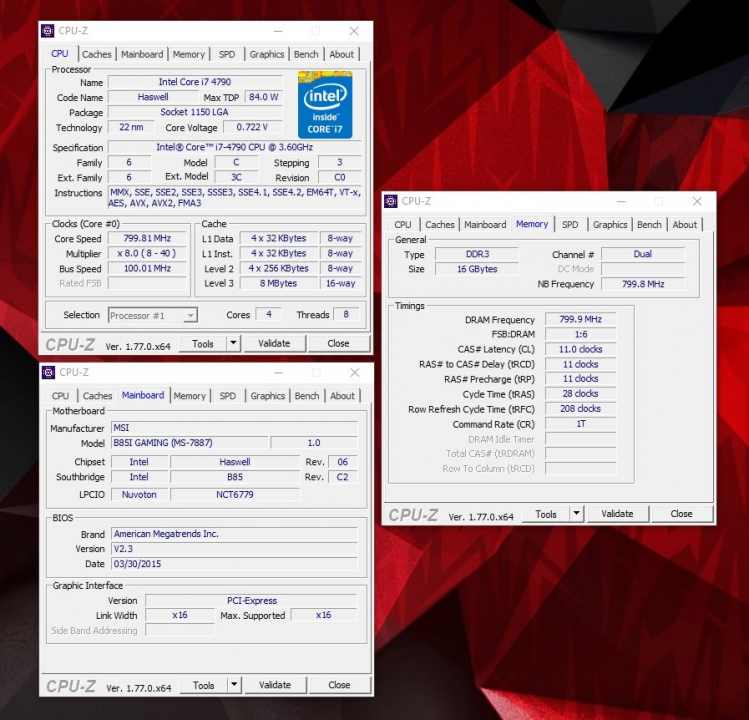Click the BIOS date 03/30/2015

[235, 564]
